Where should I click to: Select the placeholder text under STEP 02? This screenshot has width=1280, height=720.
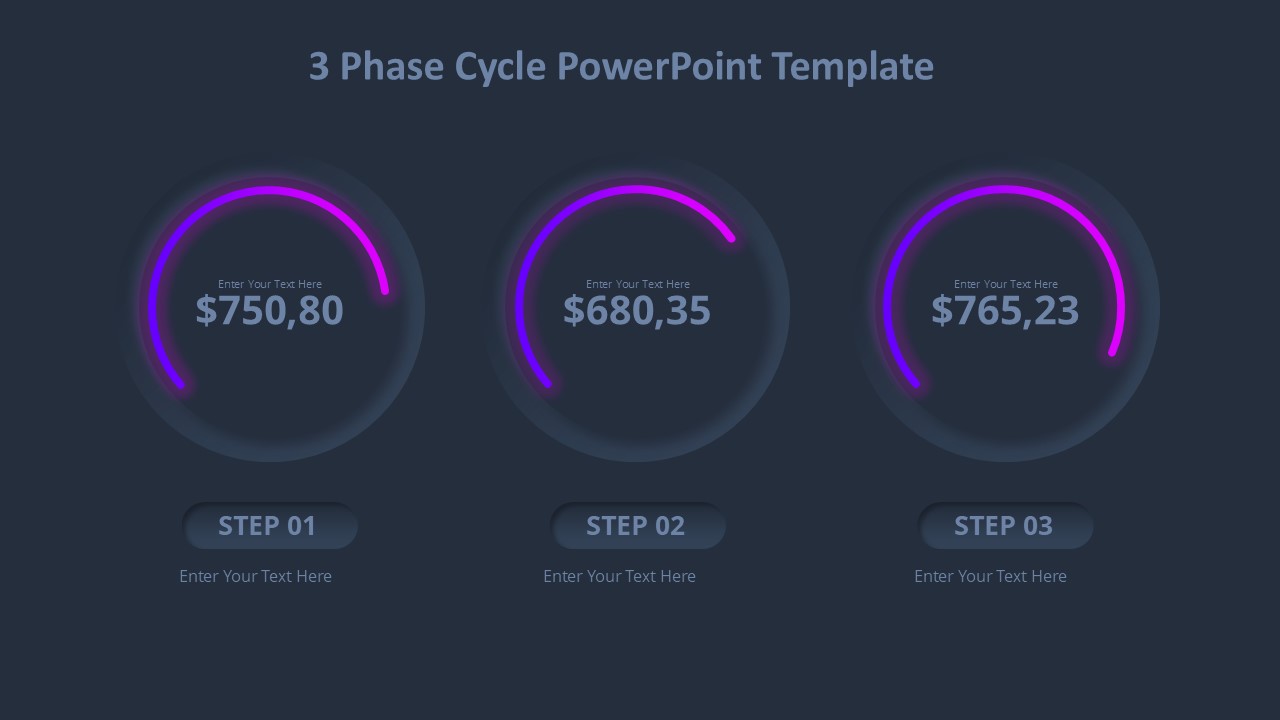click(619, 576)
